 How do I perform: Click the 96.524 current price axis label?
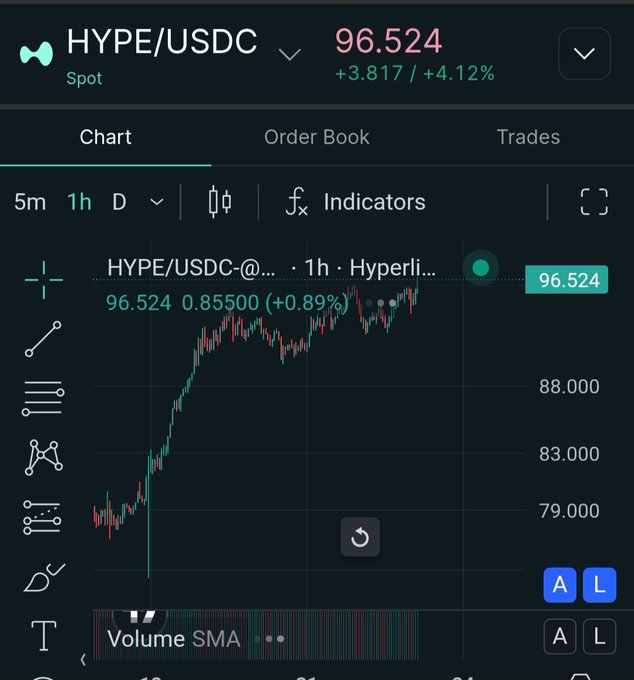[566, 280]
